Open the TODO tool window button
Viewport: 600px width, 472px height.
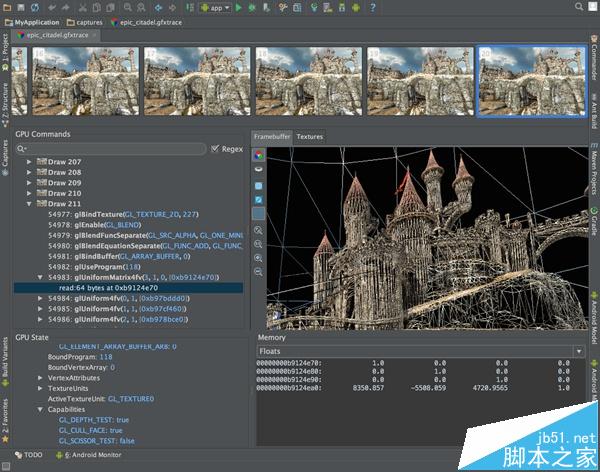point(29,455)
